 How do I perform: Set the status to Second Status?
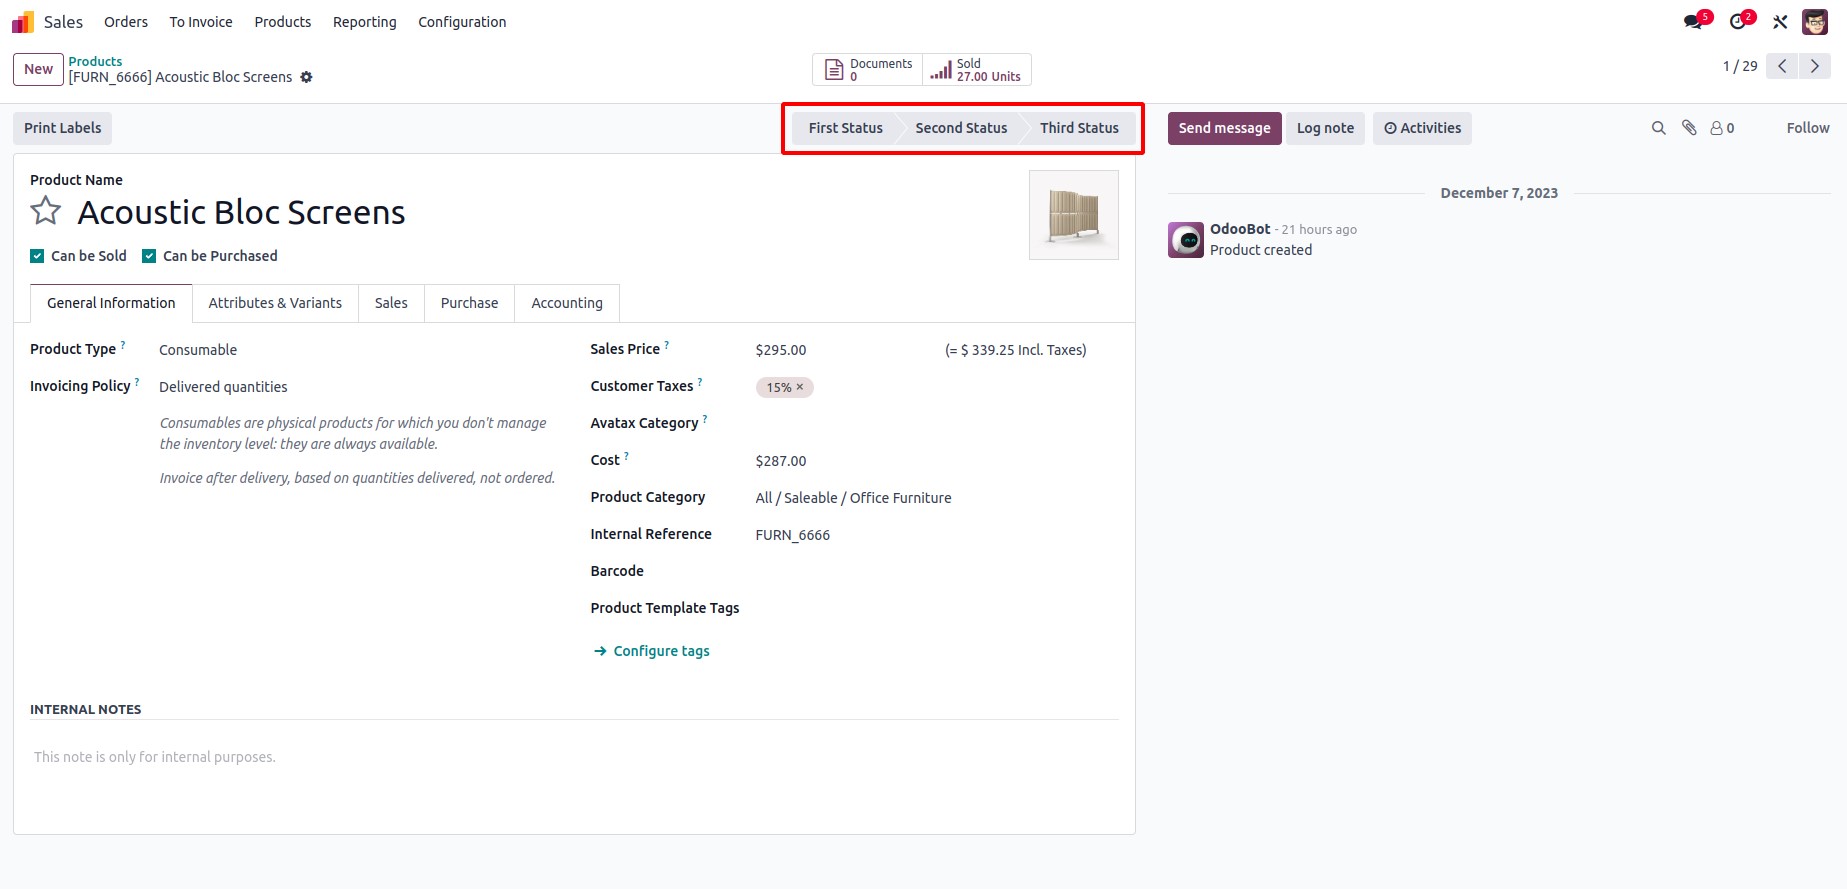point(961,128)
